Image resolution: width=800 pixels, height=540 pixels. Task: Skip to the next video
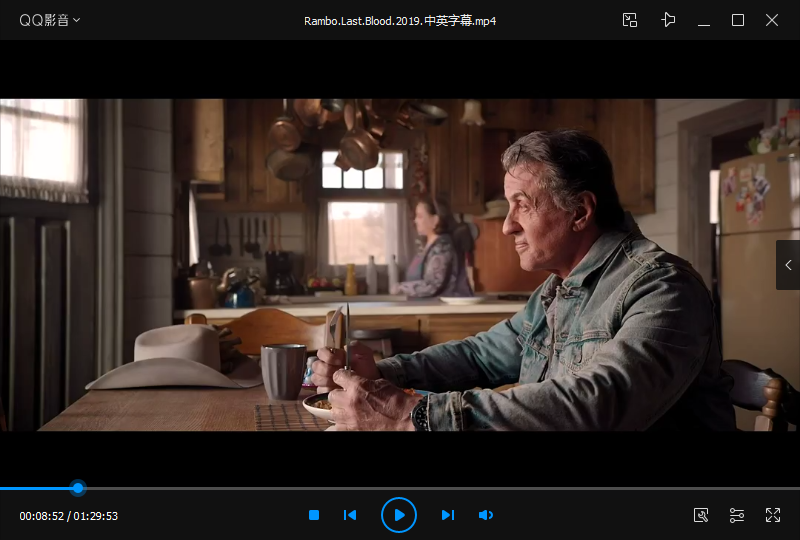448,515
